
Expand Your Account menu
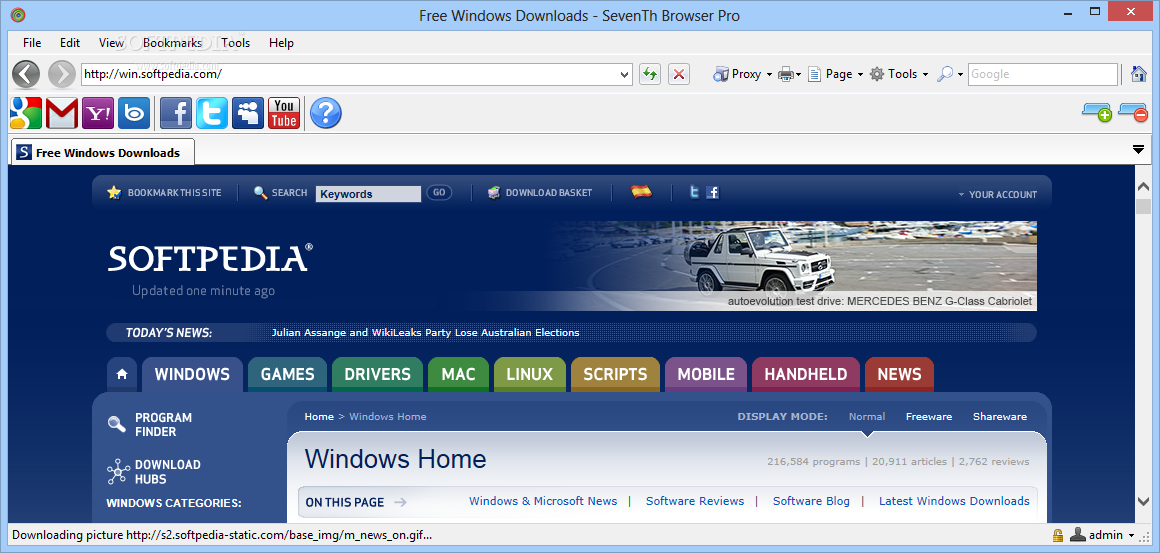point(998,194)
